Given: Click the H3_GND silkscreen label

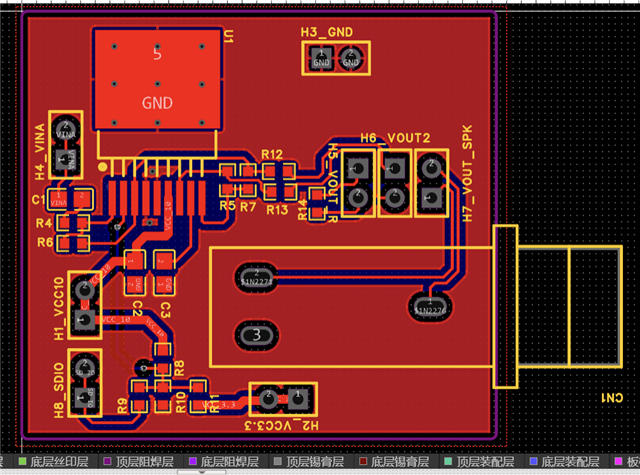Looking at the screenshot, I should [x=327, y=32].
